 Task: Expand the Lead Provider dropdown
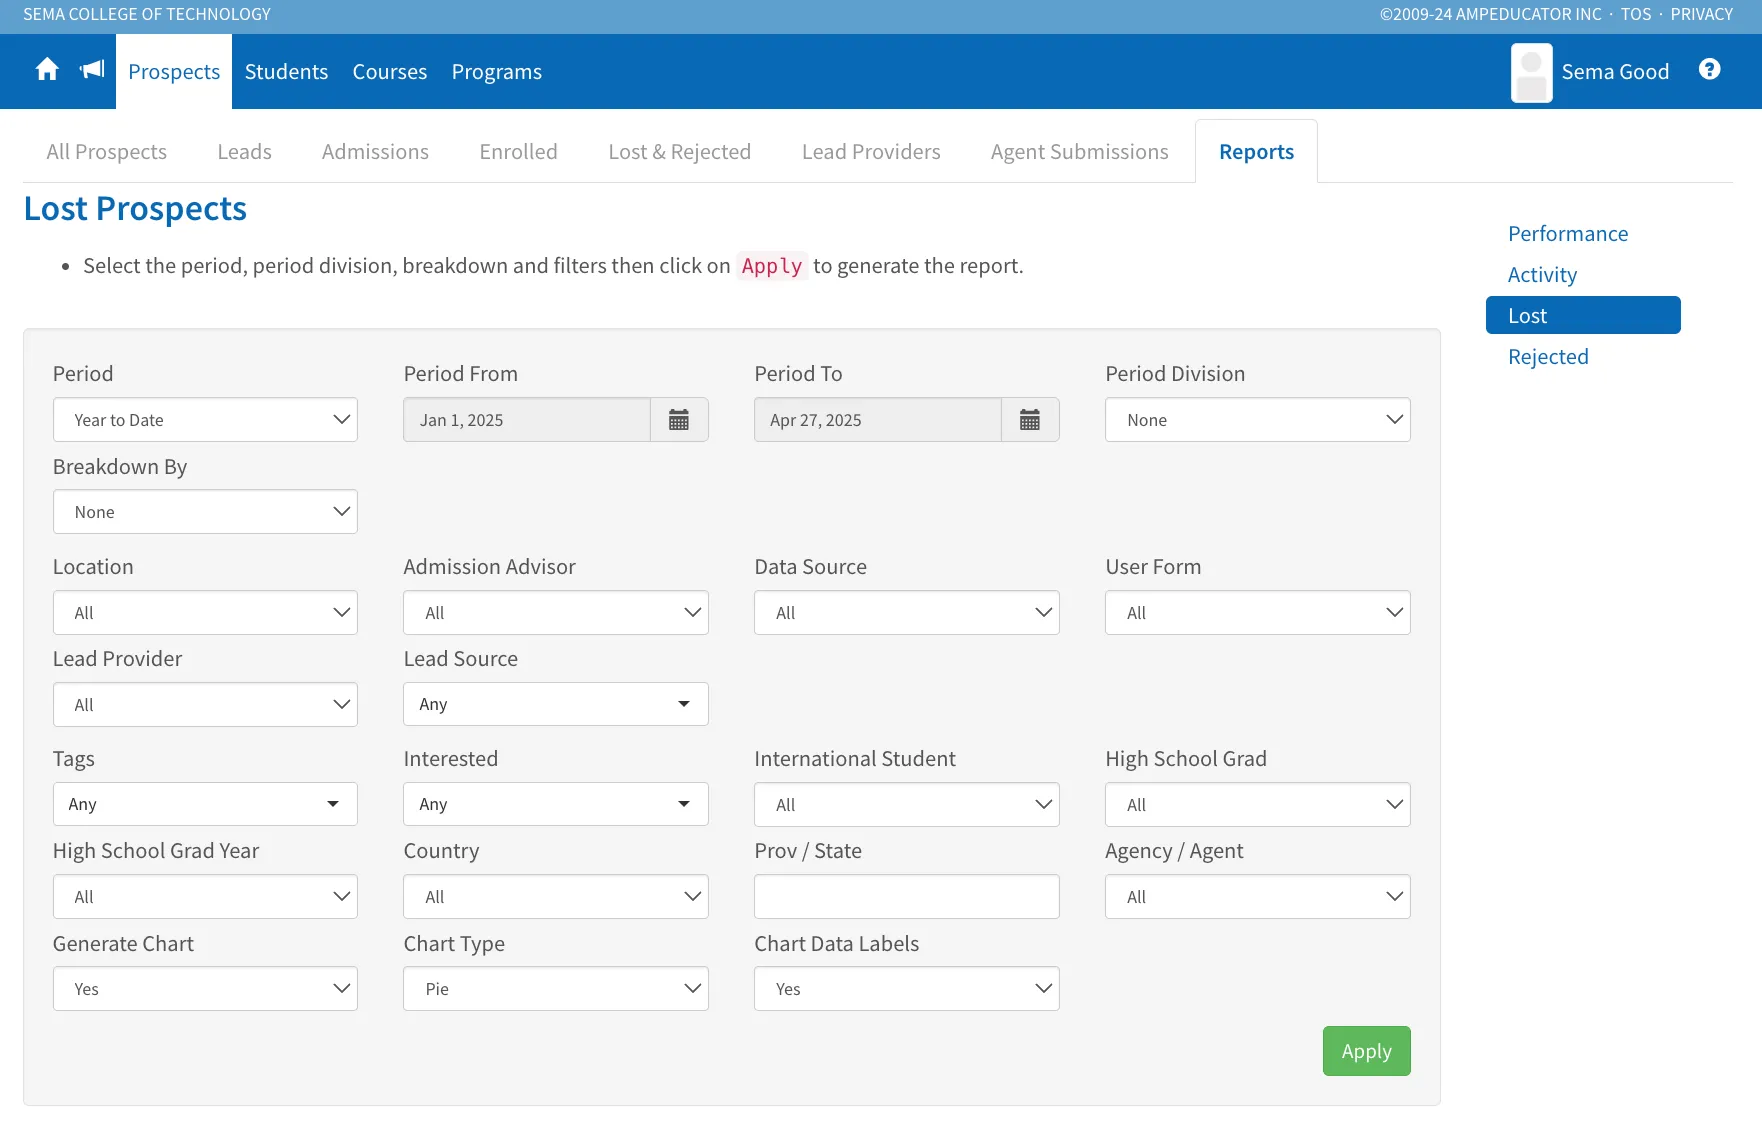[x=205, y=705]
